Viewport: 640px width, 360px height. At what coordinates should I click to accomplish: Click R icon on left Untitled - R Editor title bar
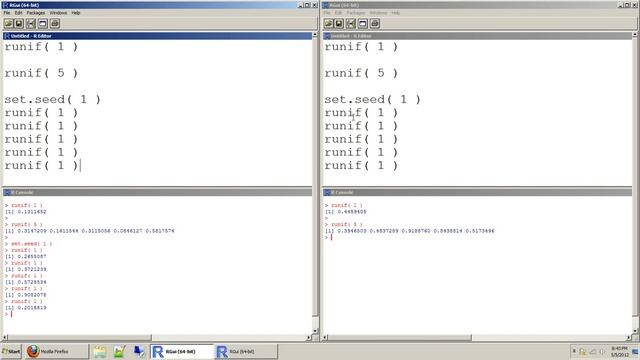click(7, 36)
